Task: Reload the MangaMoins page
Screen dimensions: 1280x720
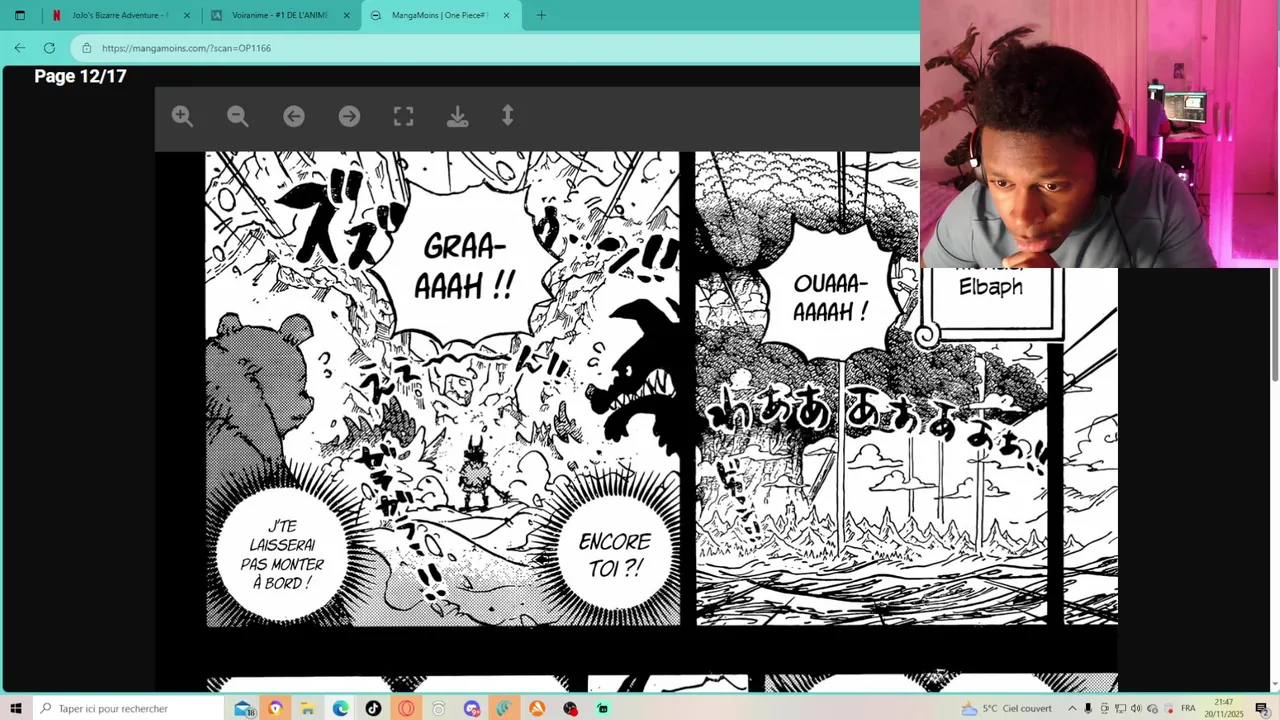Action: (49, 47)
